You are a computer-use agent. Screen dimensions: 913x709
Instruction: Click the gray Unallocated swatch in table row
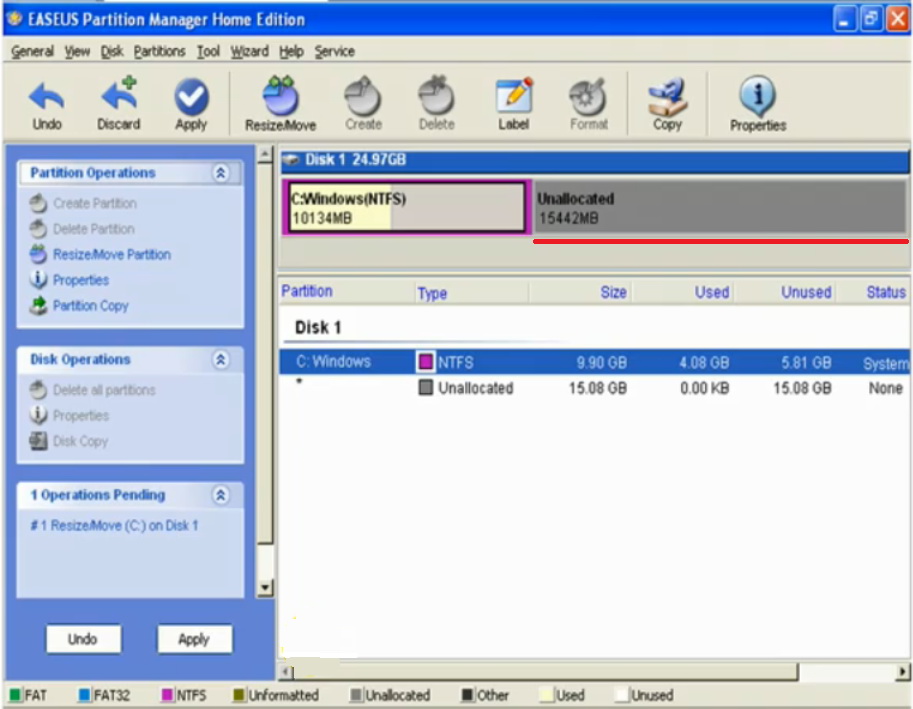tap(426, 388)
